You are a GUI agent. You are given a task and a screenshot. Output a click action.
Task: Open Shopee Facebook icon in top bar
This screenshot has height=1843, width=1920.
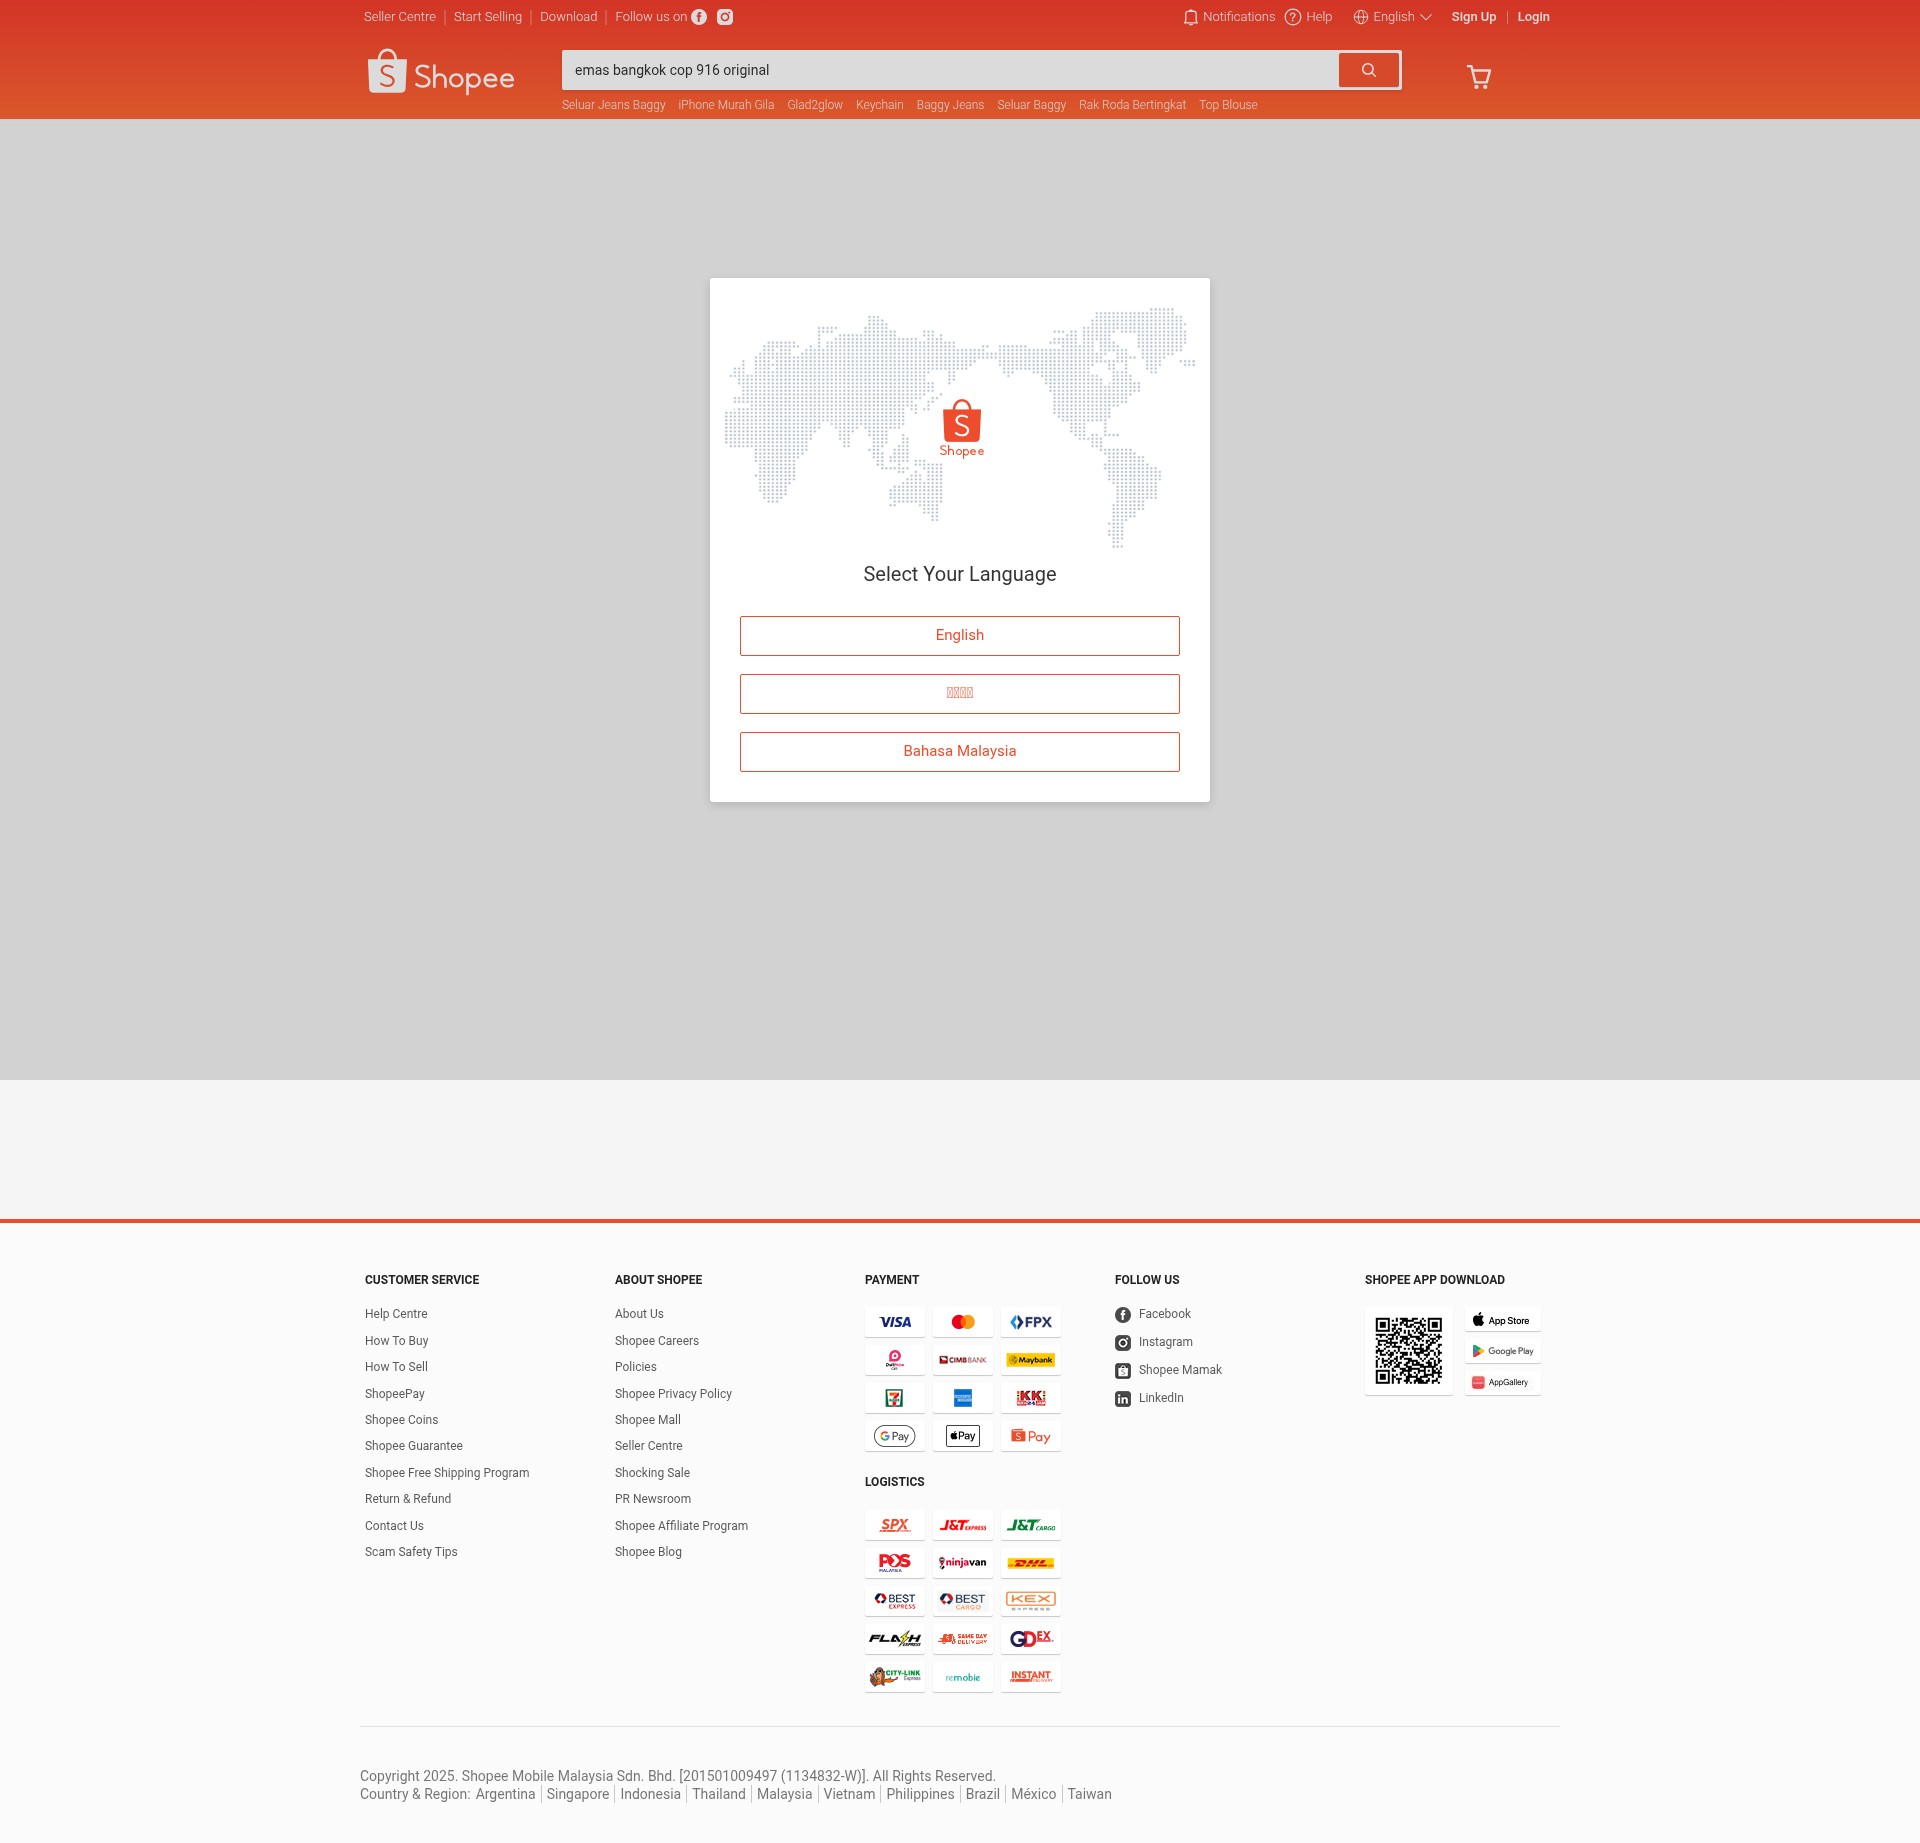pos(699,17)
